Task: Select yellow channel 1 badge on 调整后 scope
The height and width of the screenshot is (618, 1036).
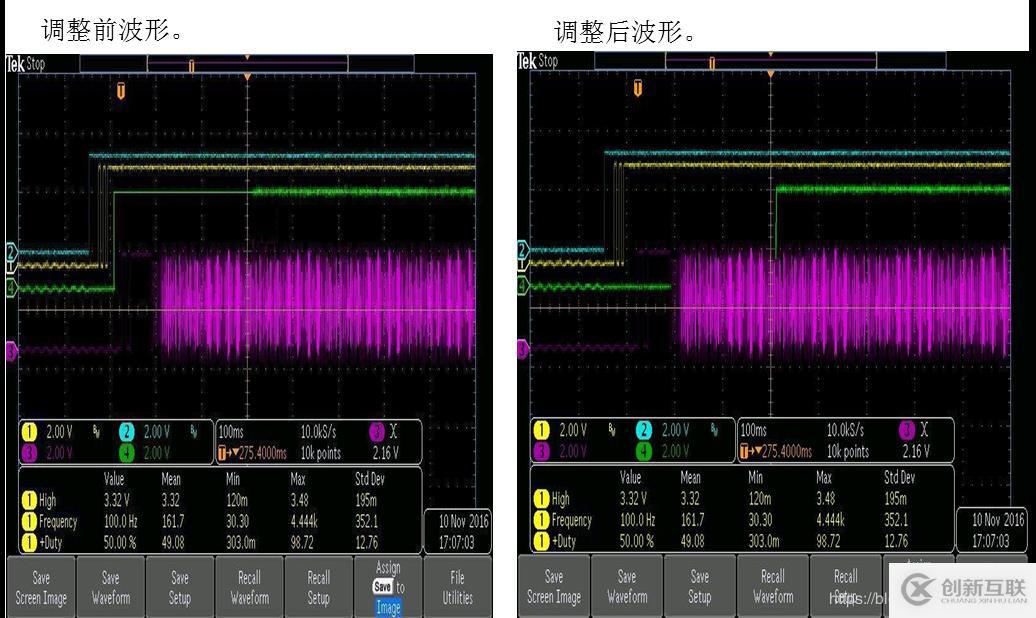Action: click(x=541, y=430)
